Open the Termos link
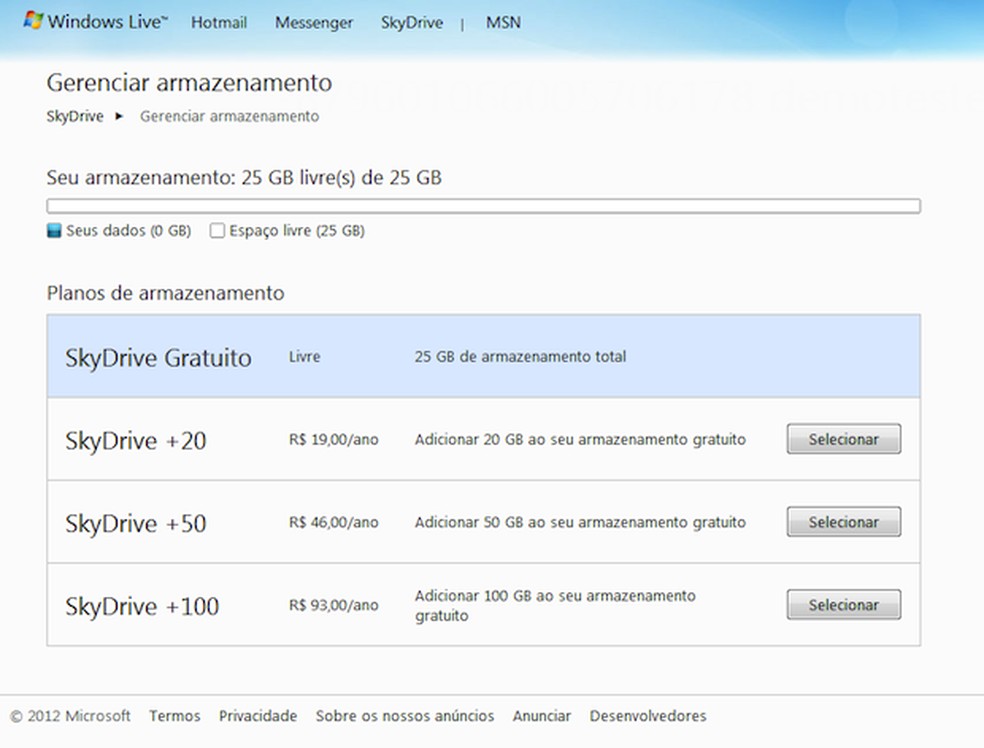 coord(174,716)
